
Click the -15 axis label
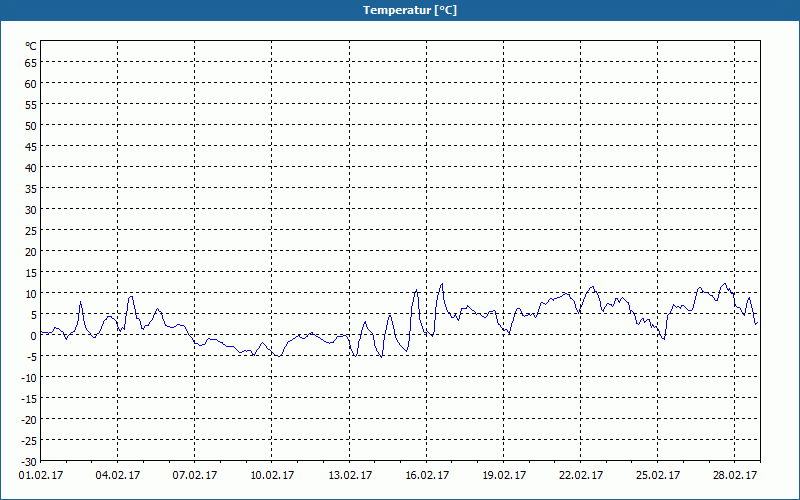tap(29, 398)
